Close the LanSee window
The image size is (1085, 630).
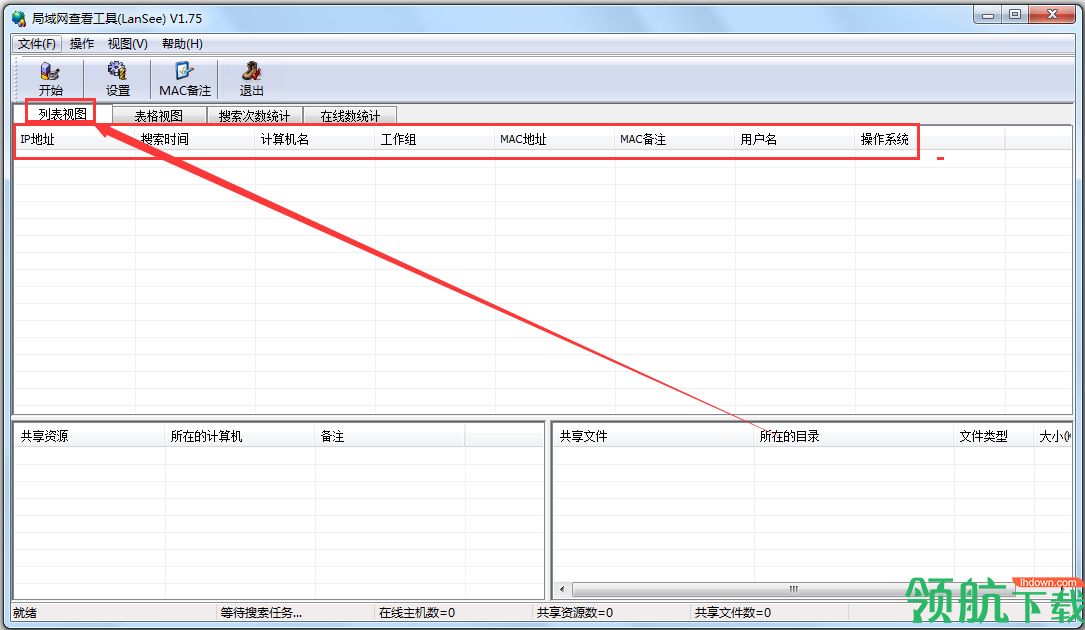[1052, 15]
